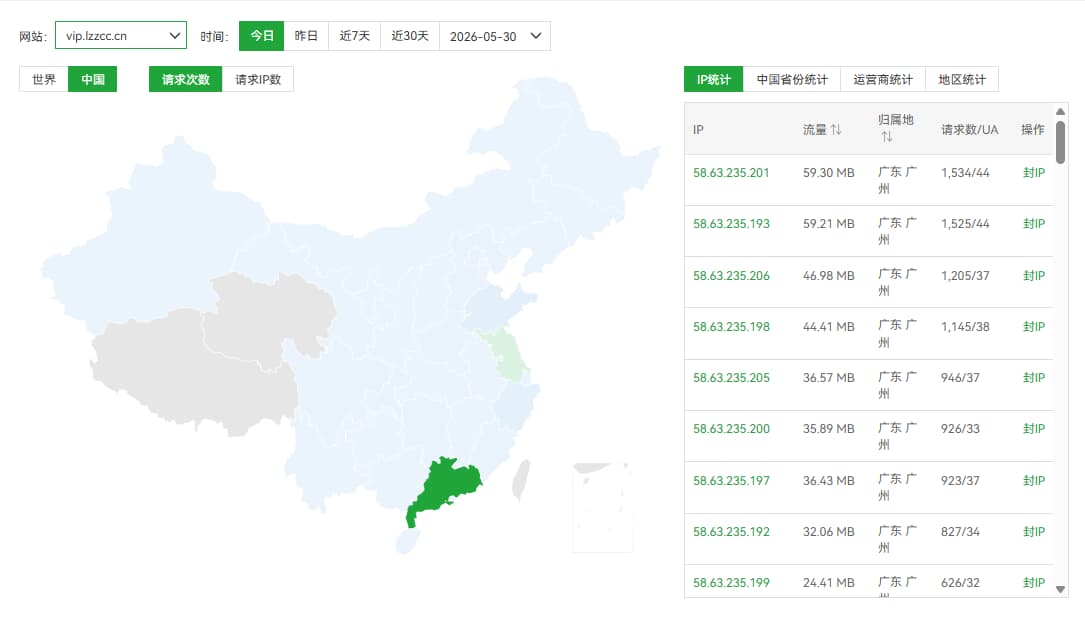Click the 1,525/44 request count cell
1085x628 pixels.
tap(965, 224)
